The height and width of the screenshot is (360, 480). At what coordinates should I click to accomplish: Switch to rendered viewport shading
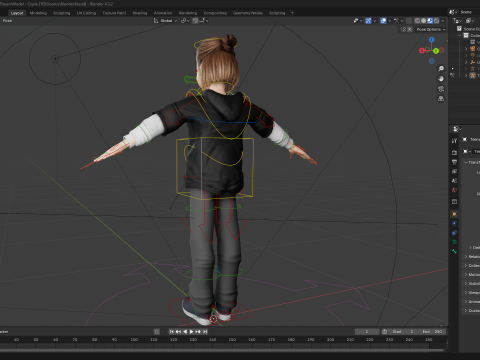(x=436, y=21)
